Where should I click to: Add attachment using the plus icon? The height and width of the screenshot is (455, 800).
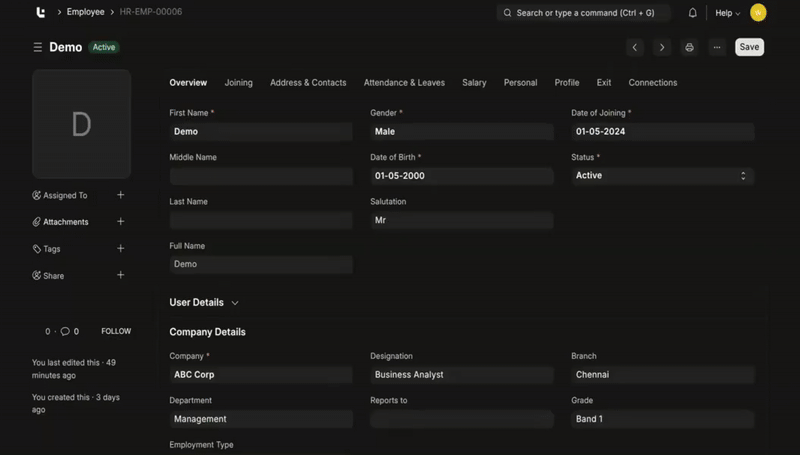click(121, 222)
